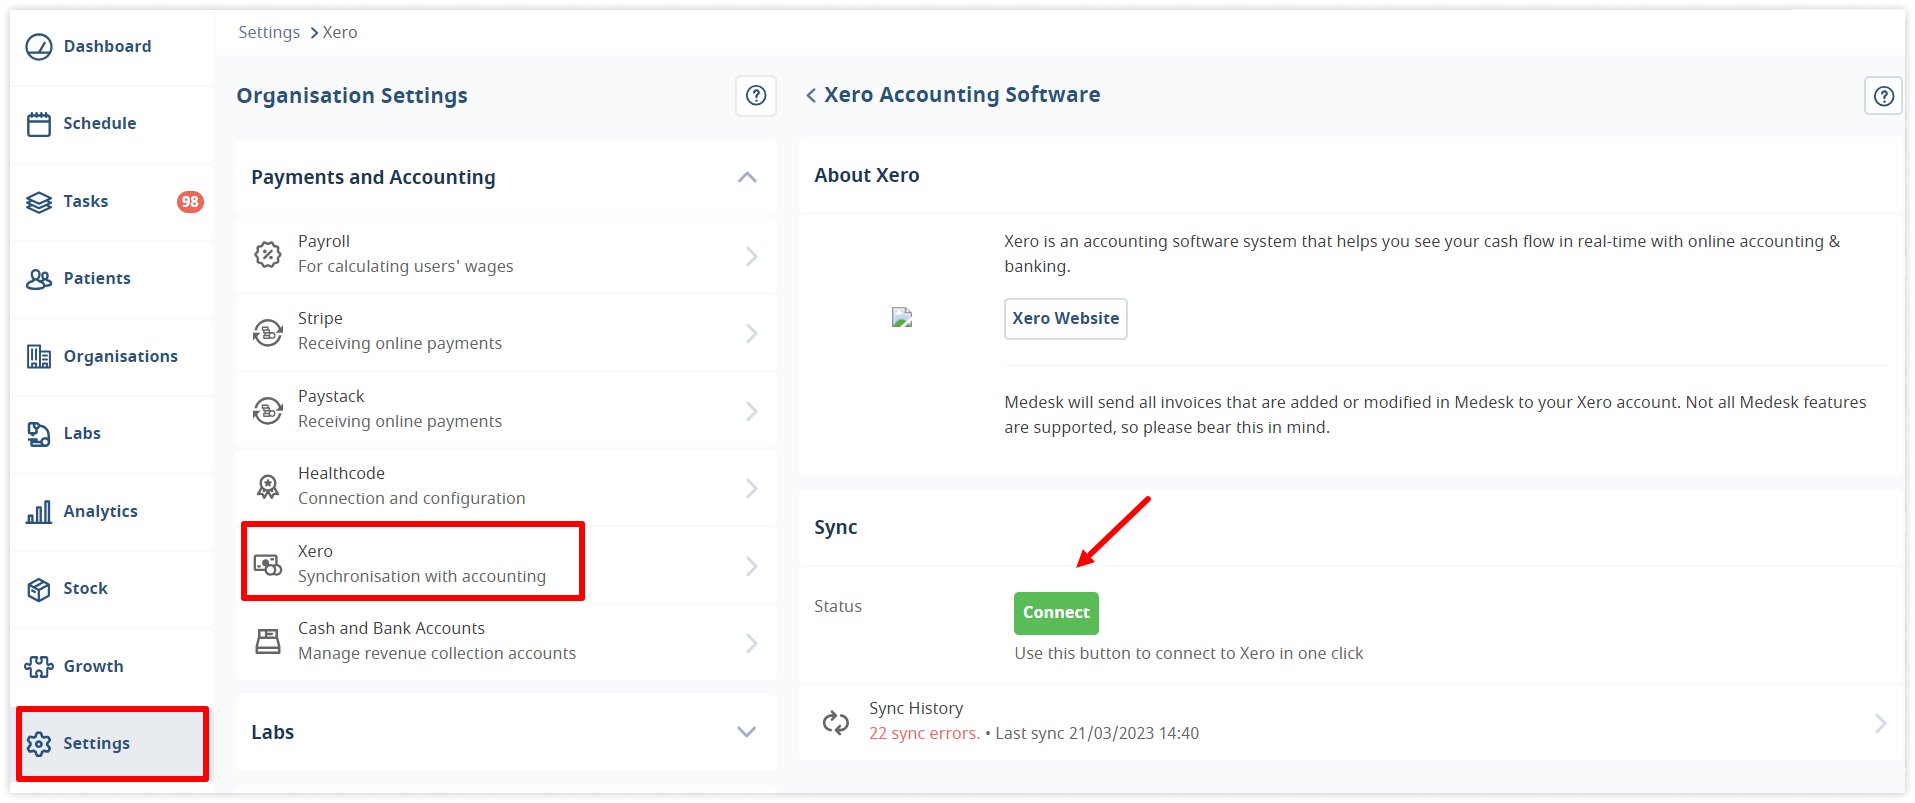Click the broken Xero logo image
This screenshot has width=1915, height=803.
902,318
